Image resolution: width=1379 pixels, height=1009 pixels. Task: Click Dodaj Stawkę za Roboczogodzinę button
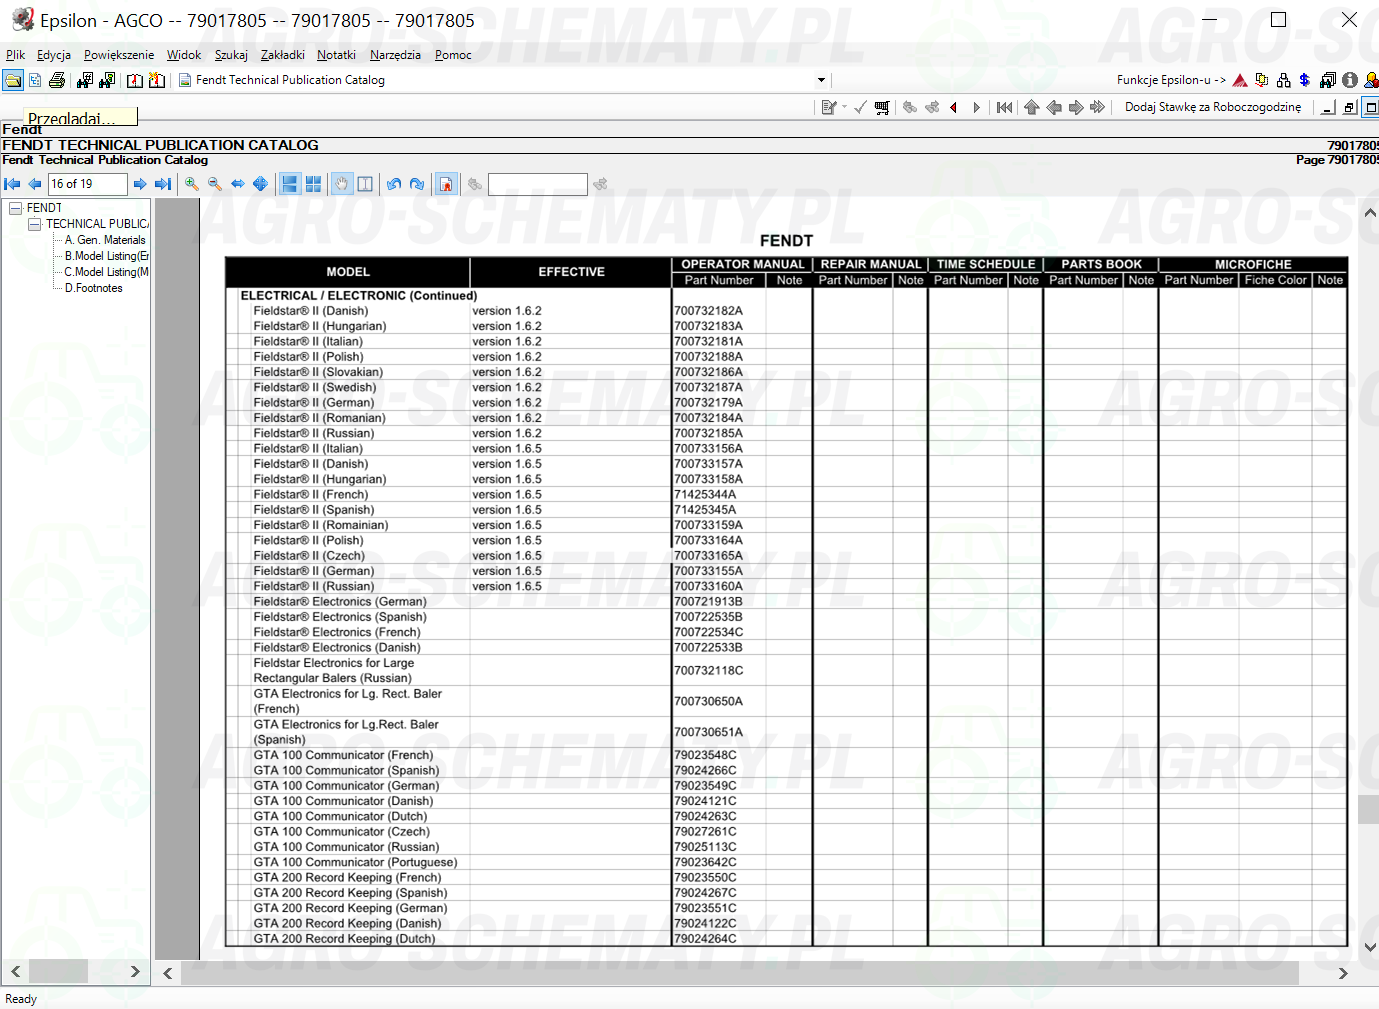(1213, 107)
